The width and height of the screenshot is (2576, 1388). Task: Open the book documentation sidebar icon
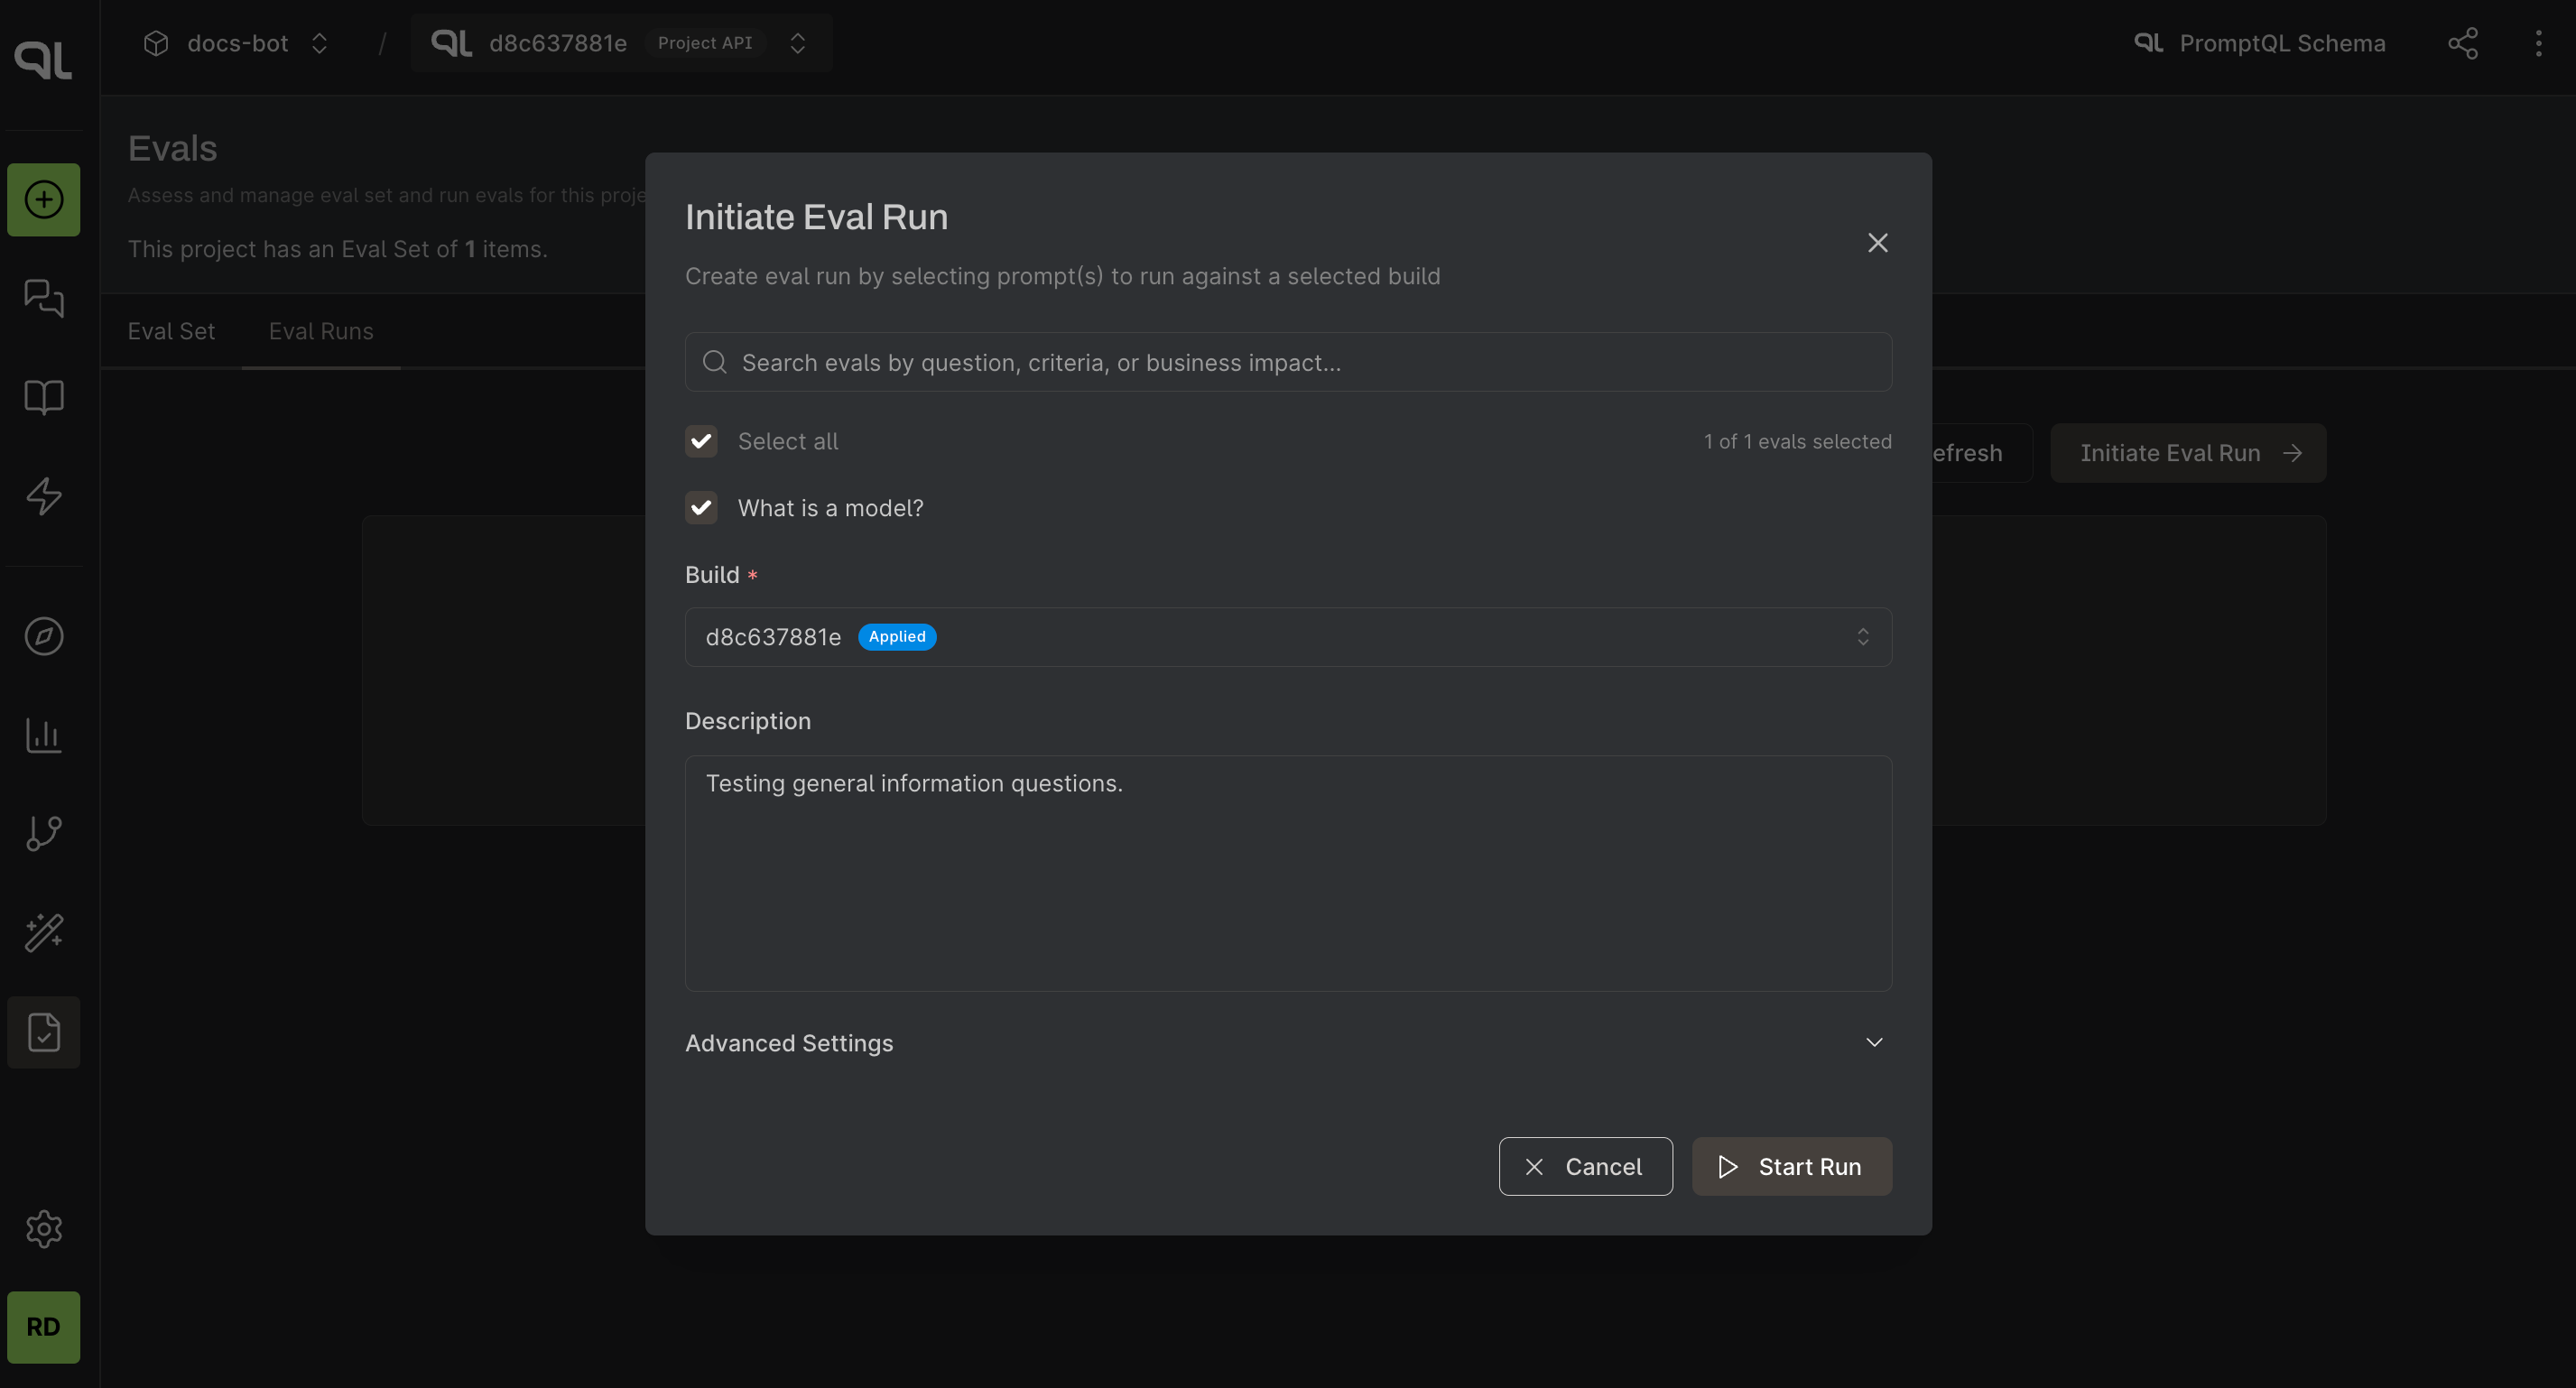point(43,397)
